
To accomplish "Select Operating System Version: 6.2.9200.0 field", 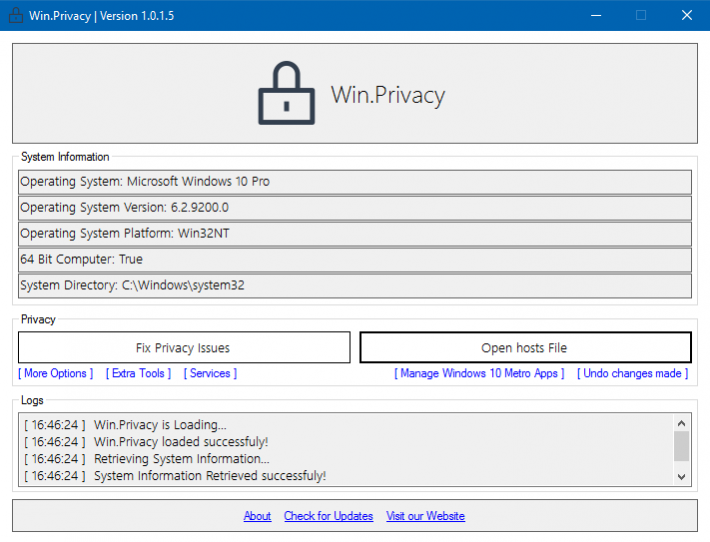I will pos(355,208).
